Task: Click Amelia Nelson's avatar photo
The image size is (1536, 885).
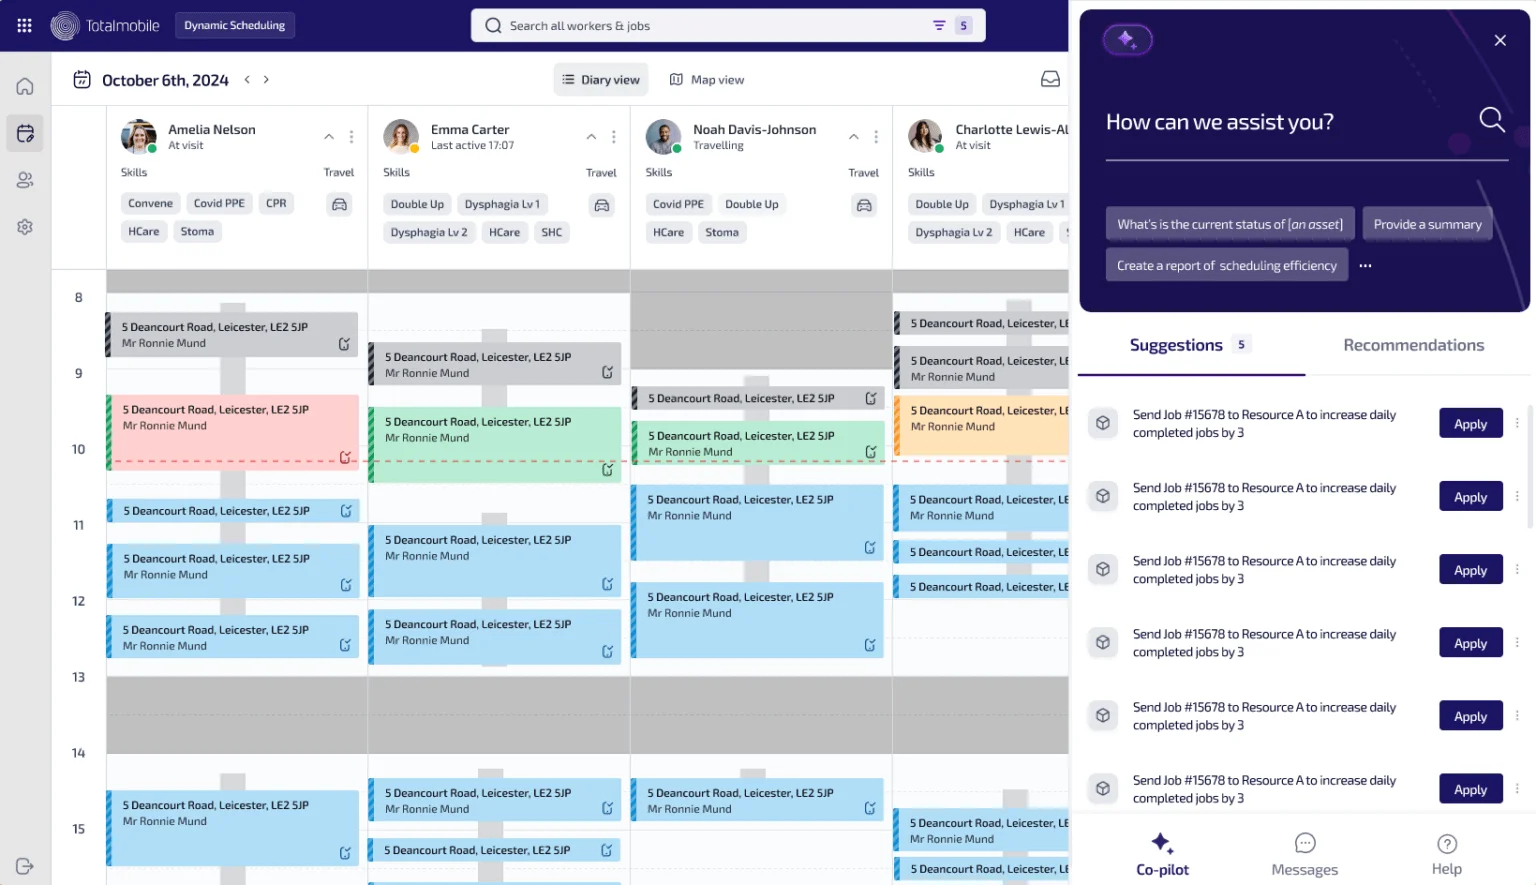Action: point(138,137)
